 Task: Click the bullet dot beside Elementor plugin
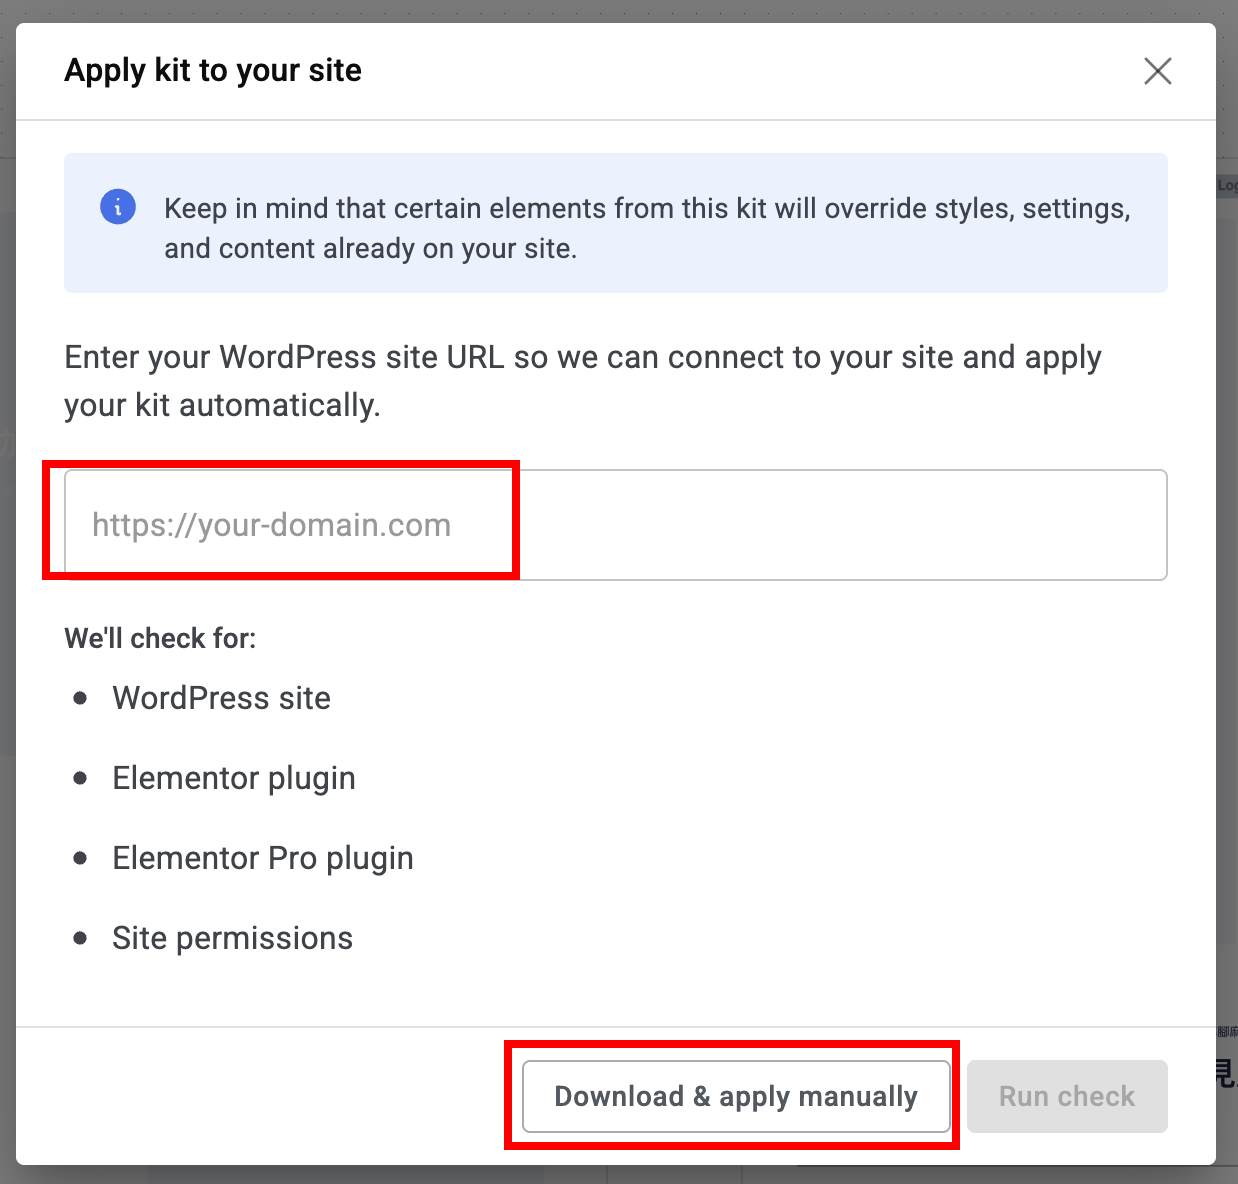pos(81,778)
